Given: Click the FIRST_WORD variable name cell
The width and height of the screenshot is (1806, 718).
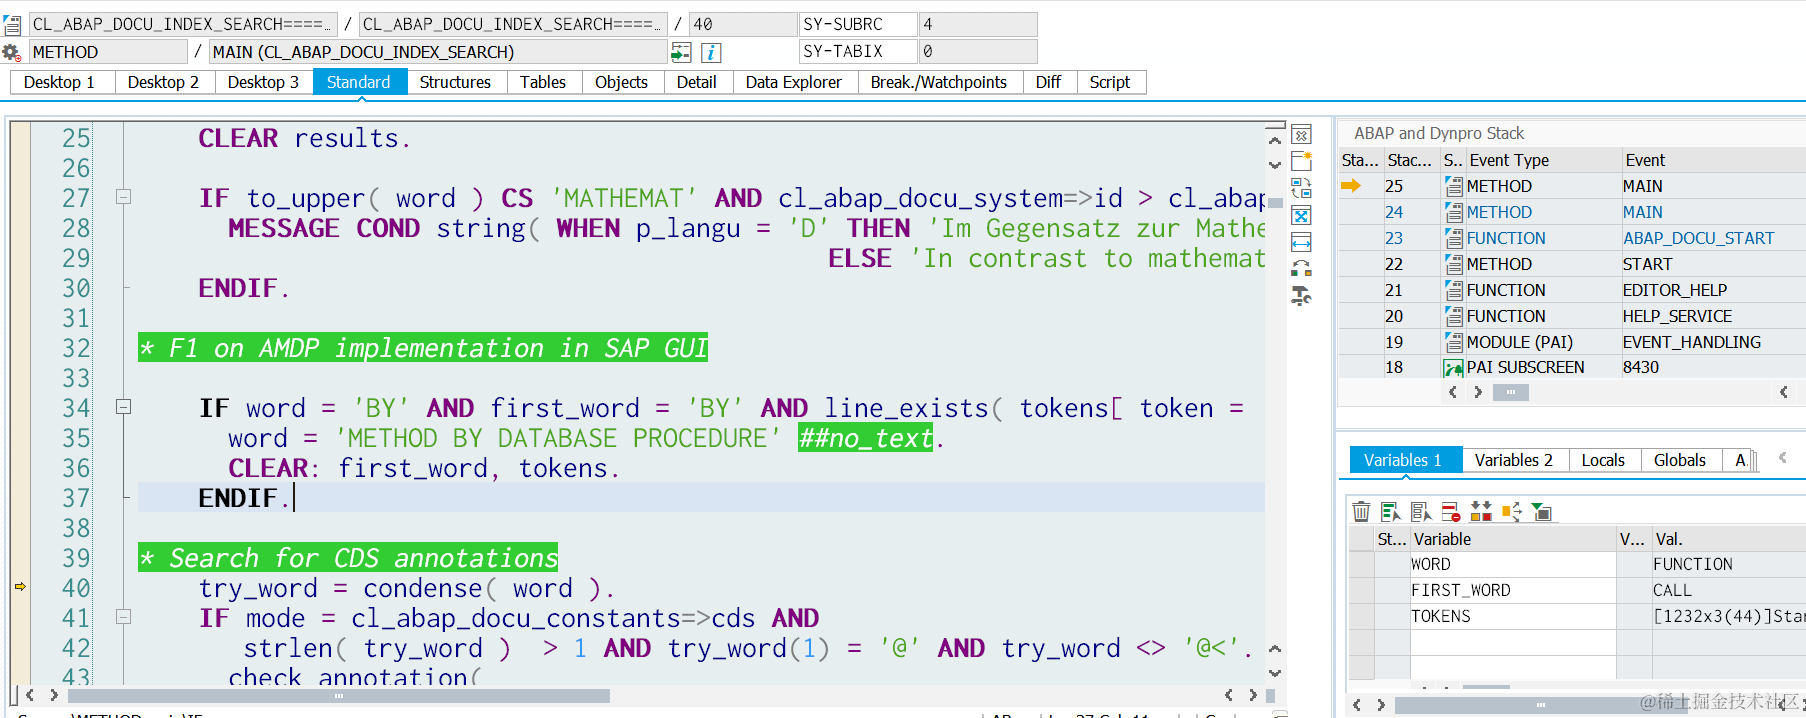Looking at the screenshot, I should [x=1513, y=590].
